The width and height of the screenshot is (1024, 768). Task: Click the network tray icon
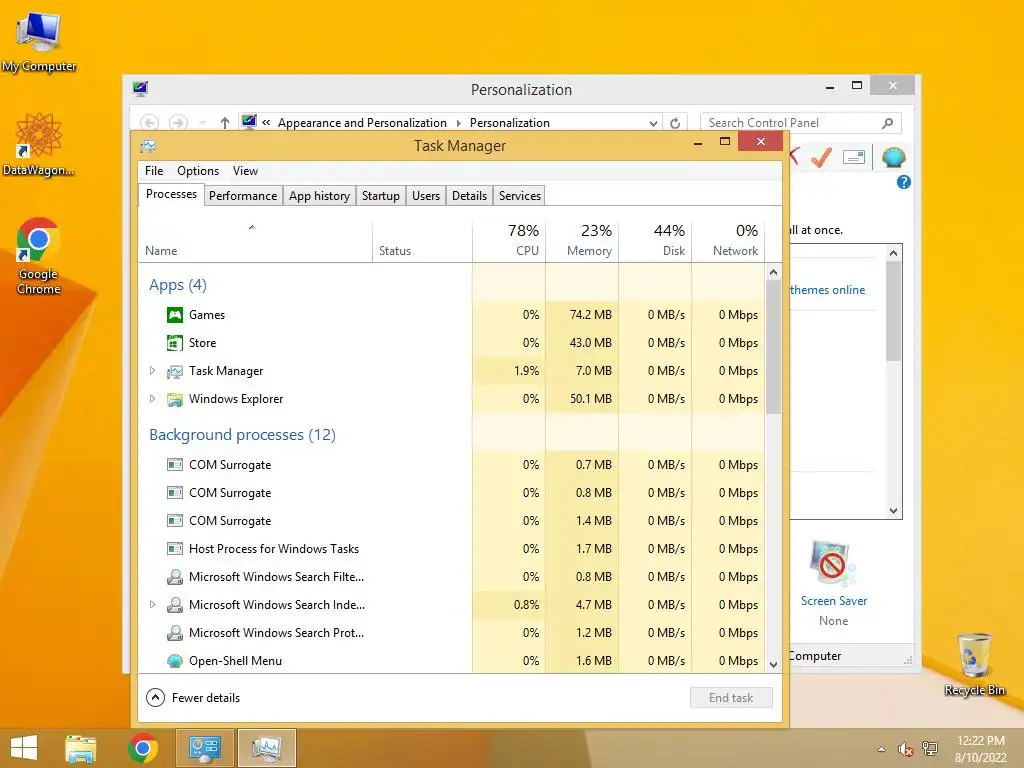(x=929, y=749)
